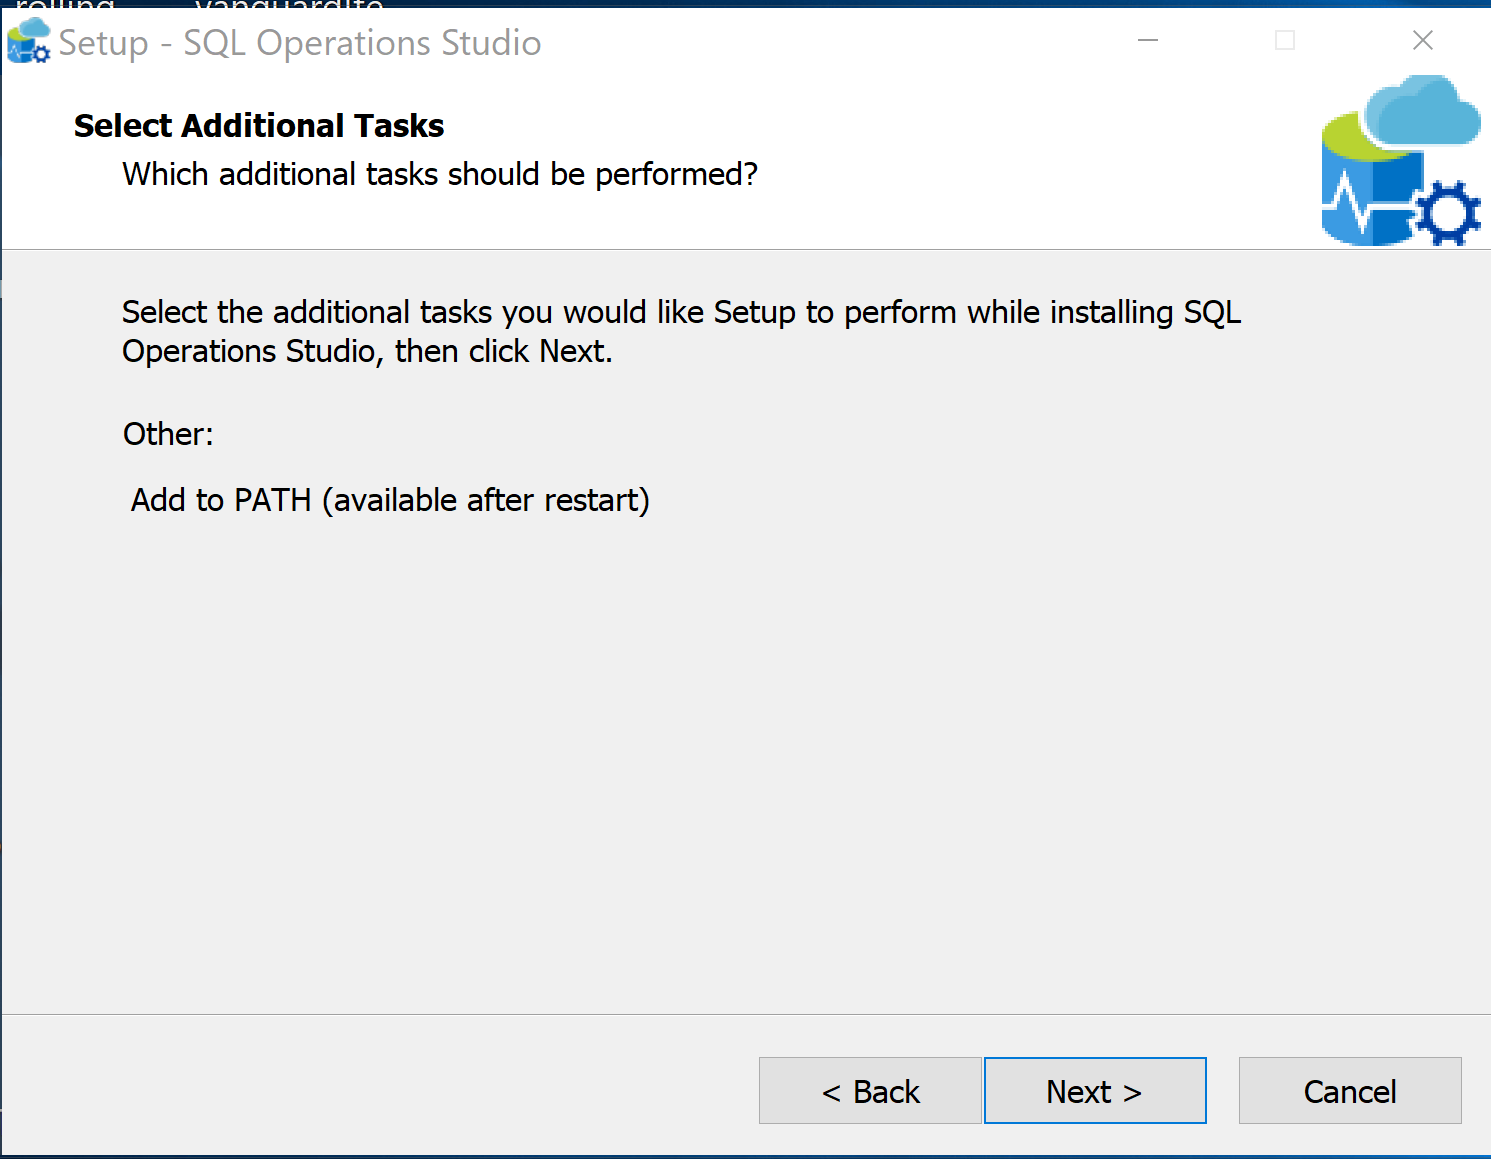Screen dimensions: 1491x1159
Task: Cancel the SQL Operations Studio setup
Action: [x=1350, y=1091]
